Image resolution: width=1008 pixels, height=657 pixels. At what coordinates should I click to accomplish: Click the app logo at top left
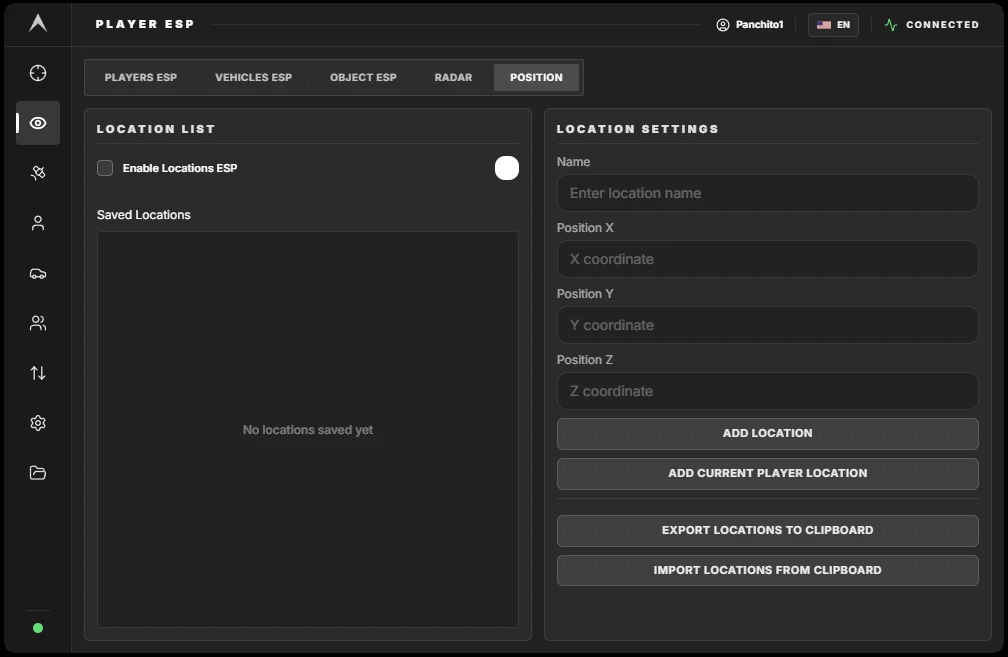point(38,23)
